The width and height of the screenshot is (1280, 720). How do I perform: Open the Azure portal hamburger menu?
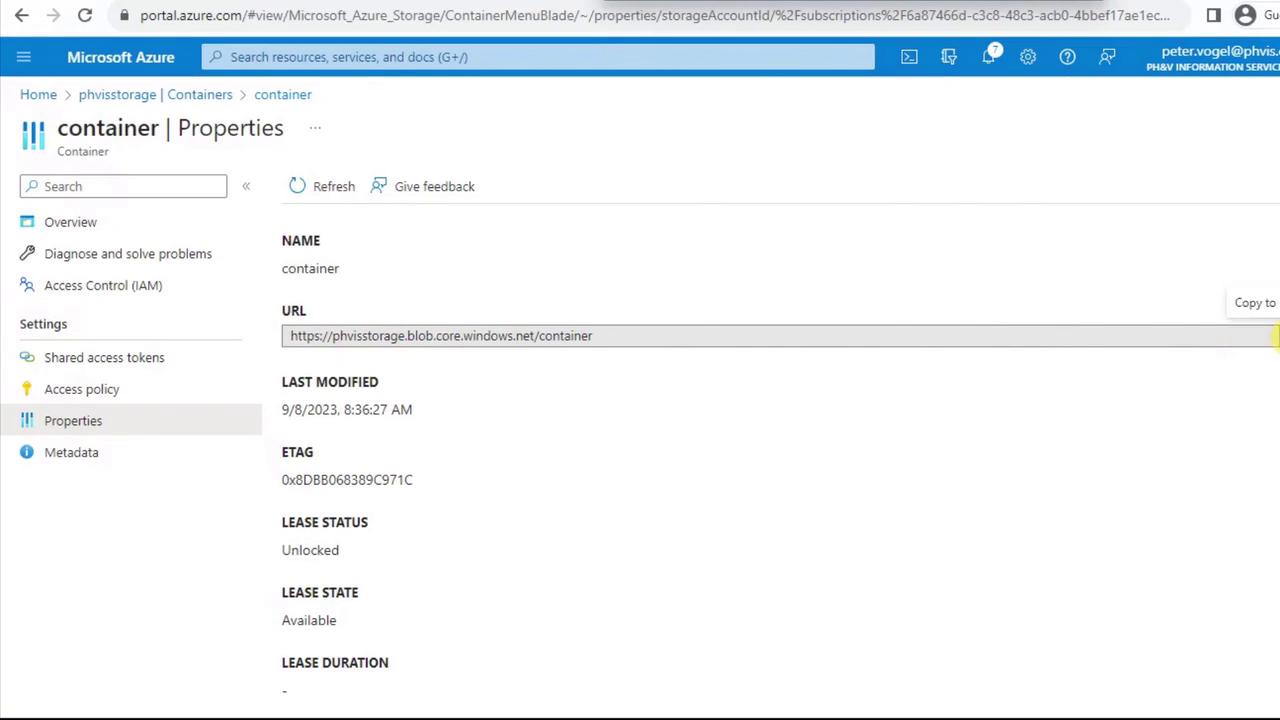pos(24,57)
